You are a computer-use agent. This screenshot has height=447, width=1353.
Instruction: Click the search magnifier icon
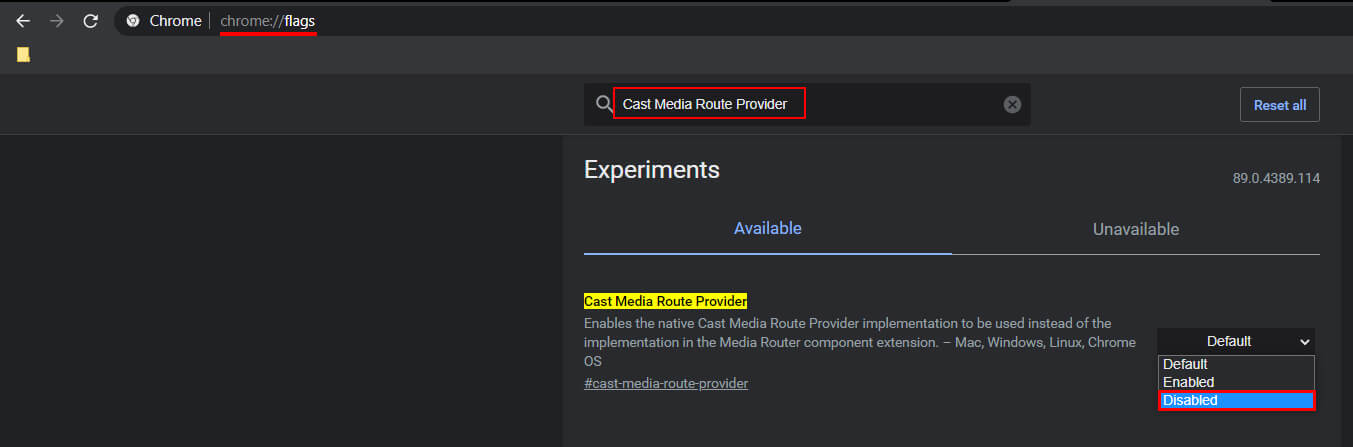tap(603, 104)
